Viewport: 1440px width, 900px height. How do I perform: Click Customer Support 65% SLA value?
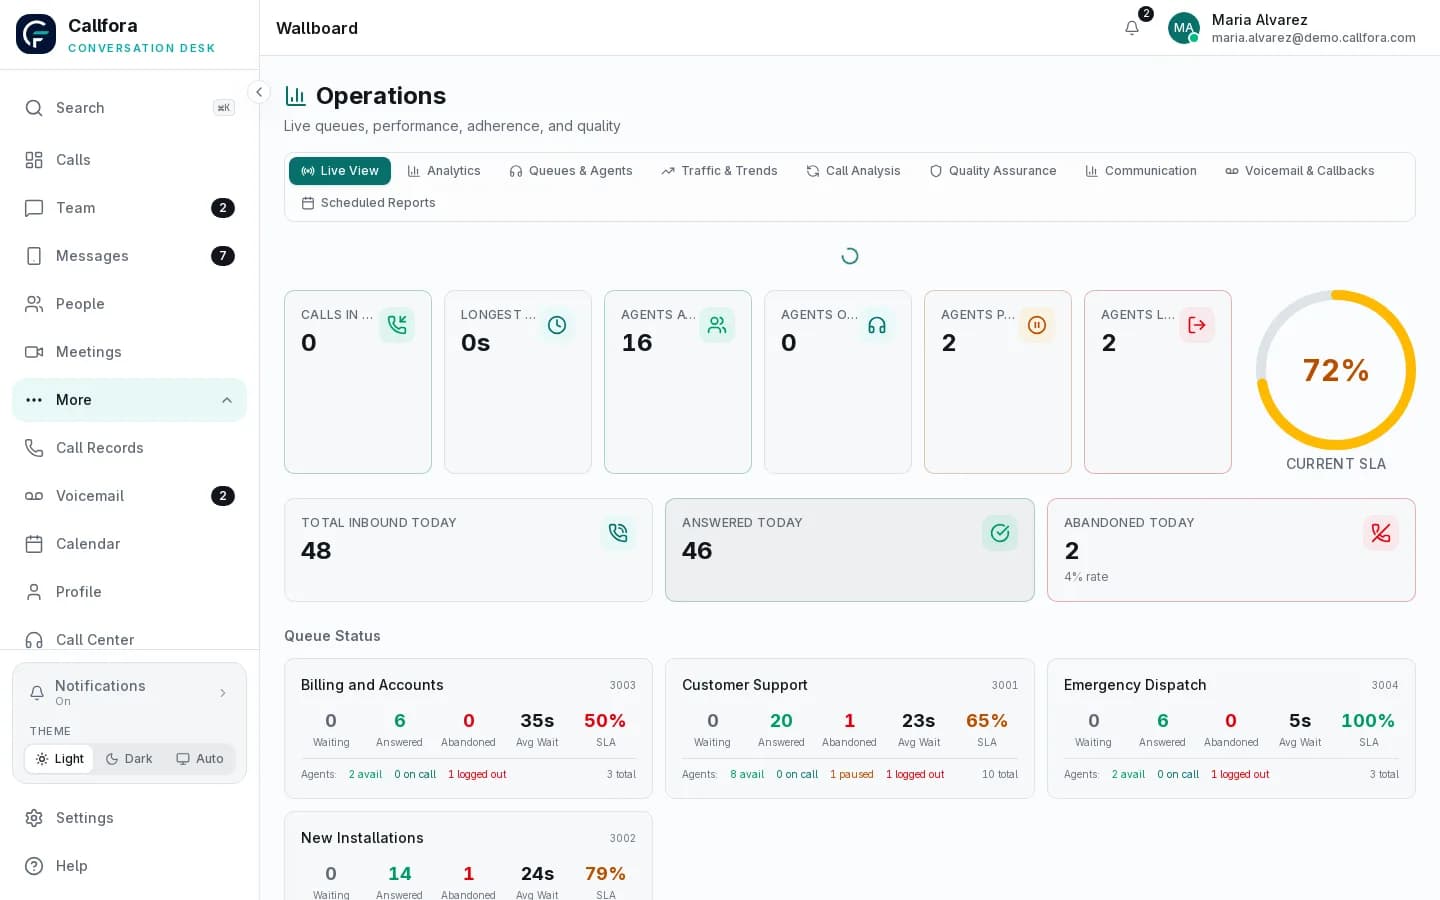pos(987,721)
